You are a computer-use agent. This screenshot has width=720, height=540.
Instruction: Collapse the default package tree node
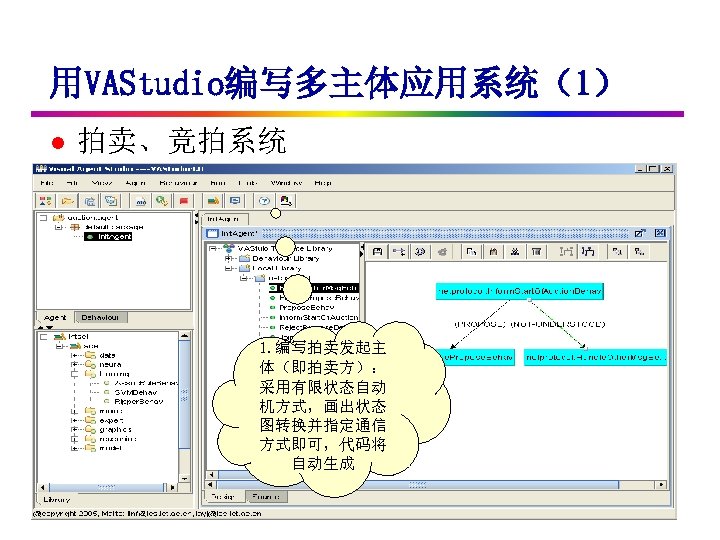59,227
